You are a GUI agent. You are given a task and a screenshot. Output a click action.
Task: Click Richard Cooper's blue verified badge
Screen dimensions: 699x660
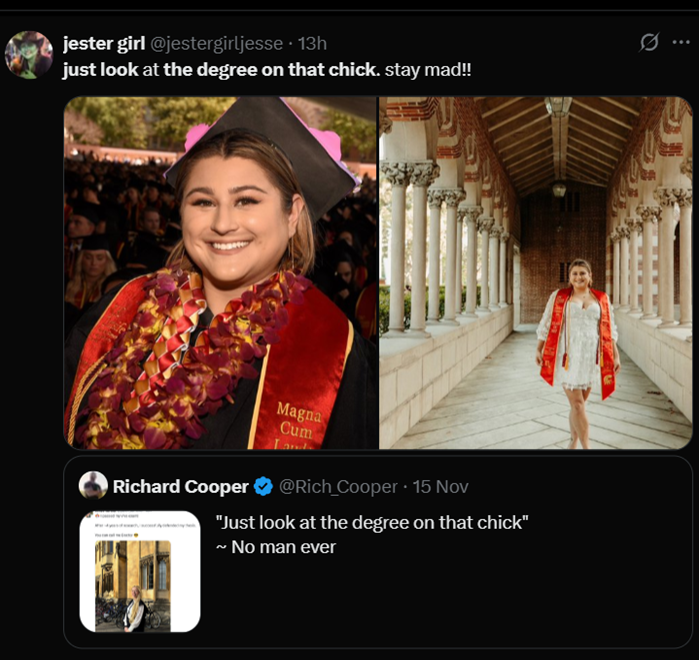click(263, 487)
